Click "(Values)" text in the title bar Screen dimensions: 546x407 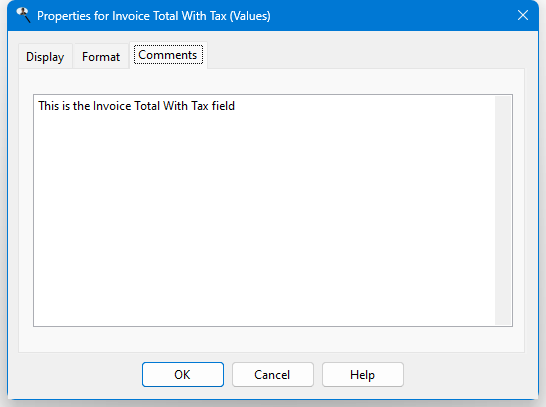click(250, 16)
